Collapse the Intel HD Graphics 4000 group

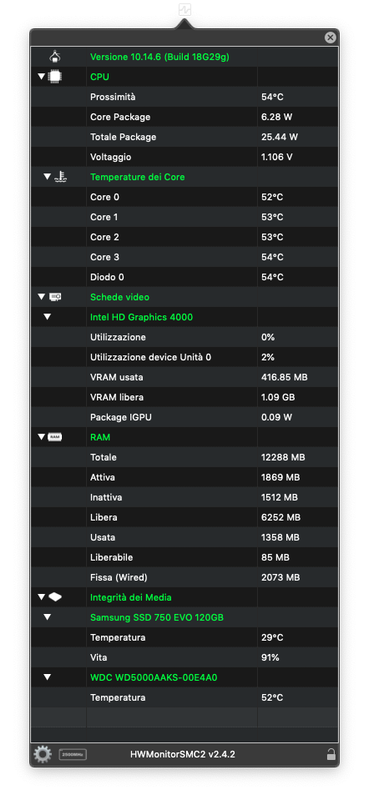tap(47, 317)
